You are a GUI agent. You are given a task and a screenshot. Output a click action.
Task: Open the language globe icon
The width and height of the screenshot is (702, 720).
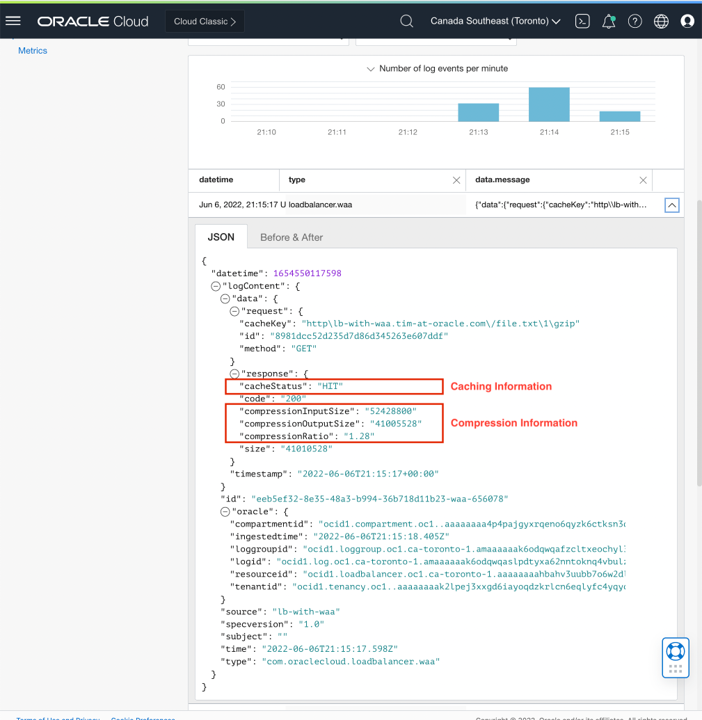coord(661,21)
